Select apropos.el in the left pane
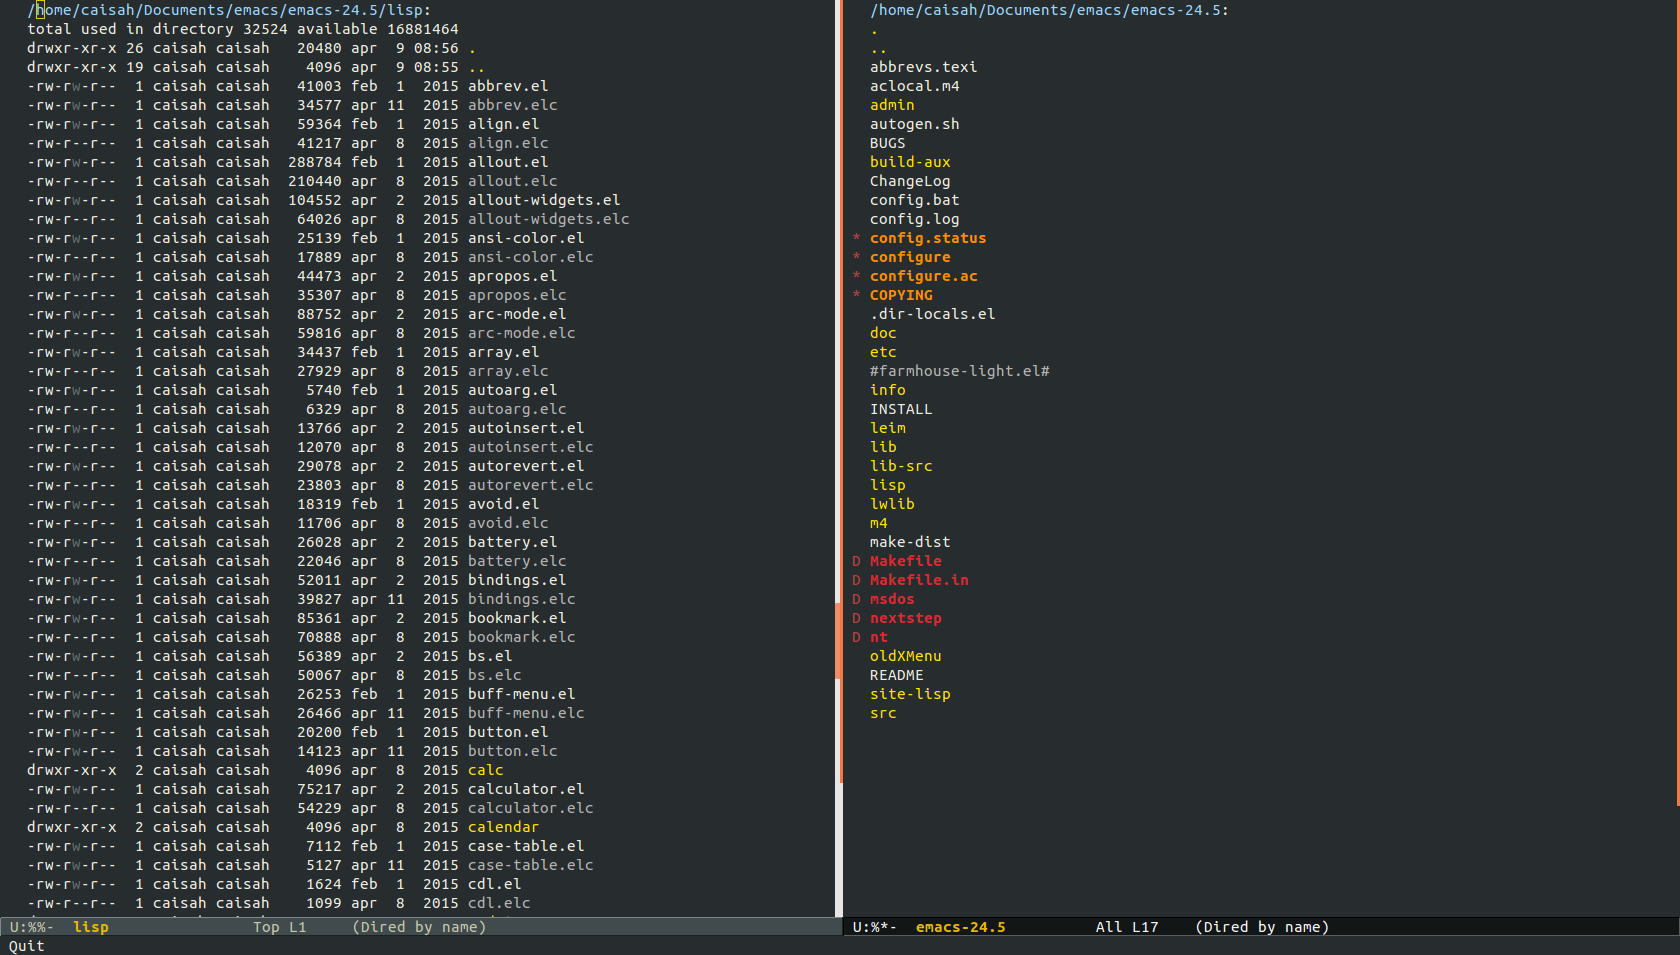This screenshot has height=955, width=1680. tap(512, 276)
